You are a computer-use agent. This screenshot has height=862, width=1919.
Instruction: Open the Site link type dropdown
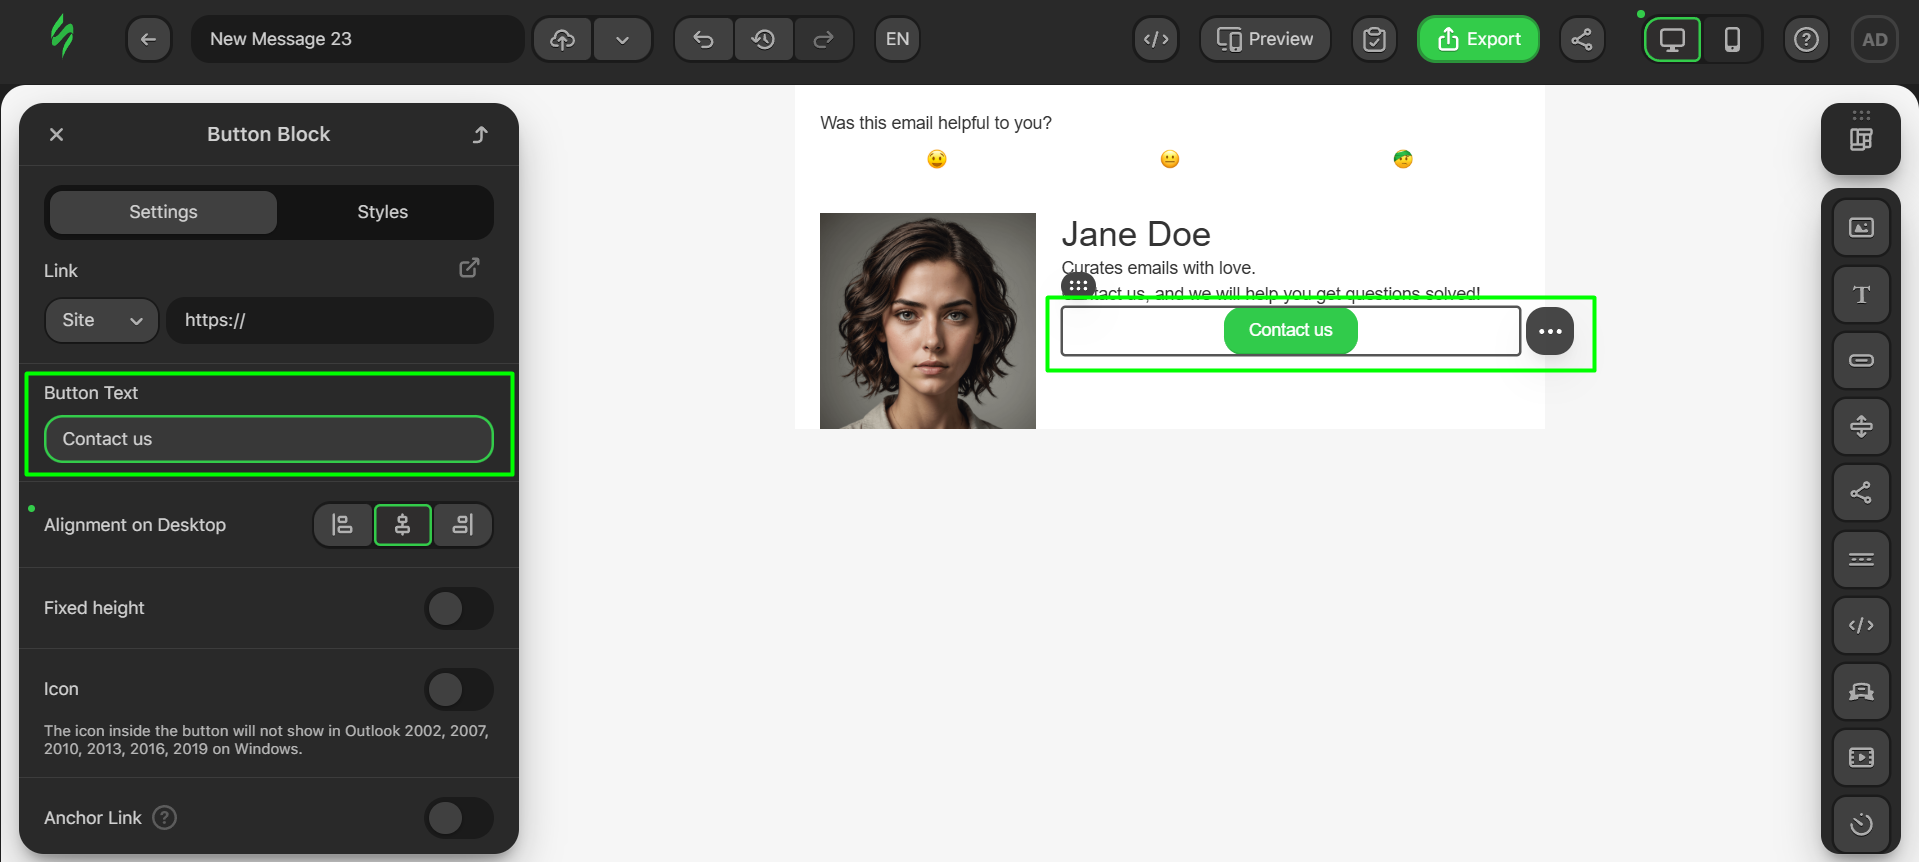pyautogui.click(x=102, y=320)
